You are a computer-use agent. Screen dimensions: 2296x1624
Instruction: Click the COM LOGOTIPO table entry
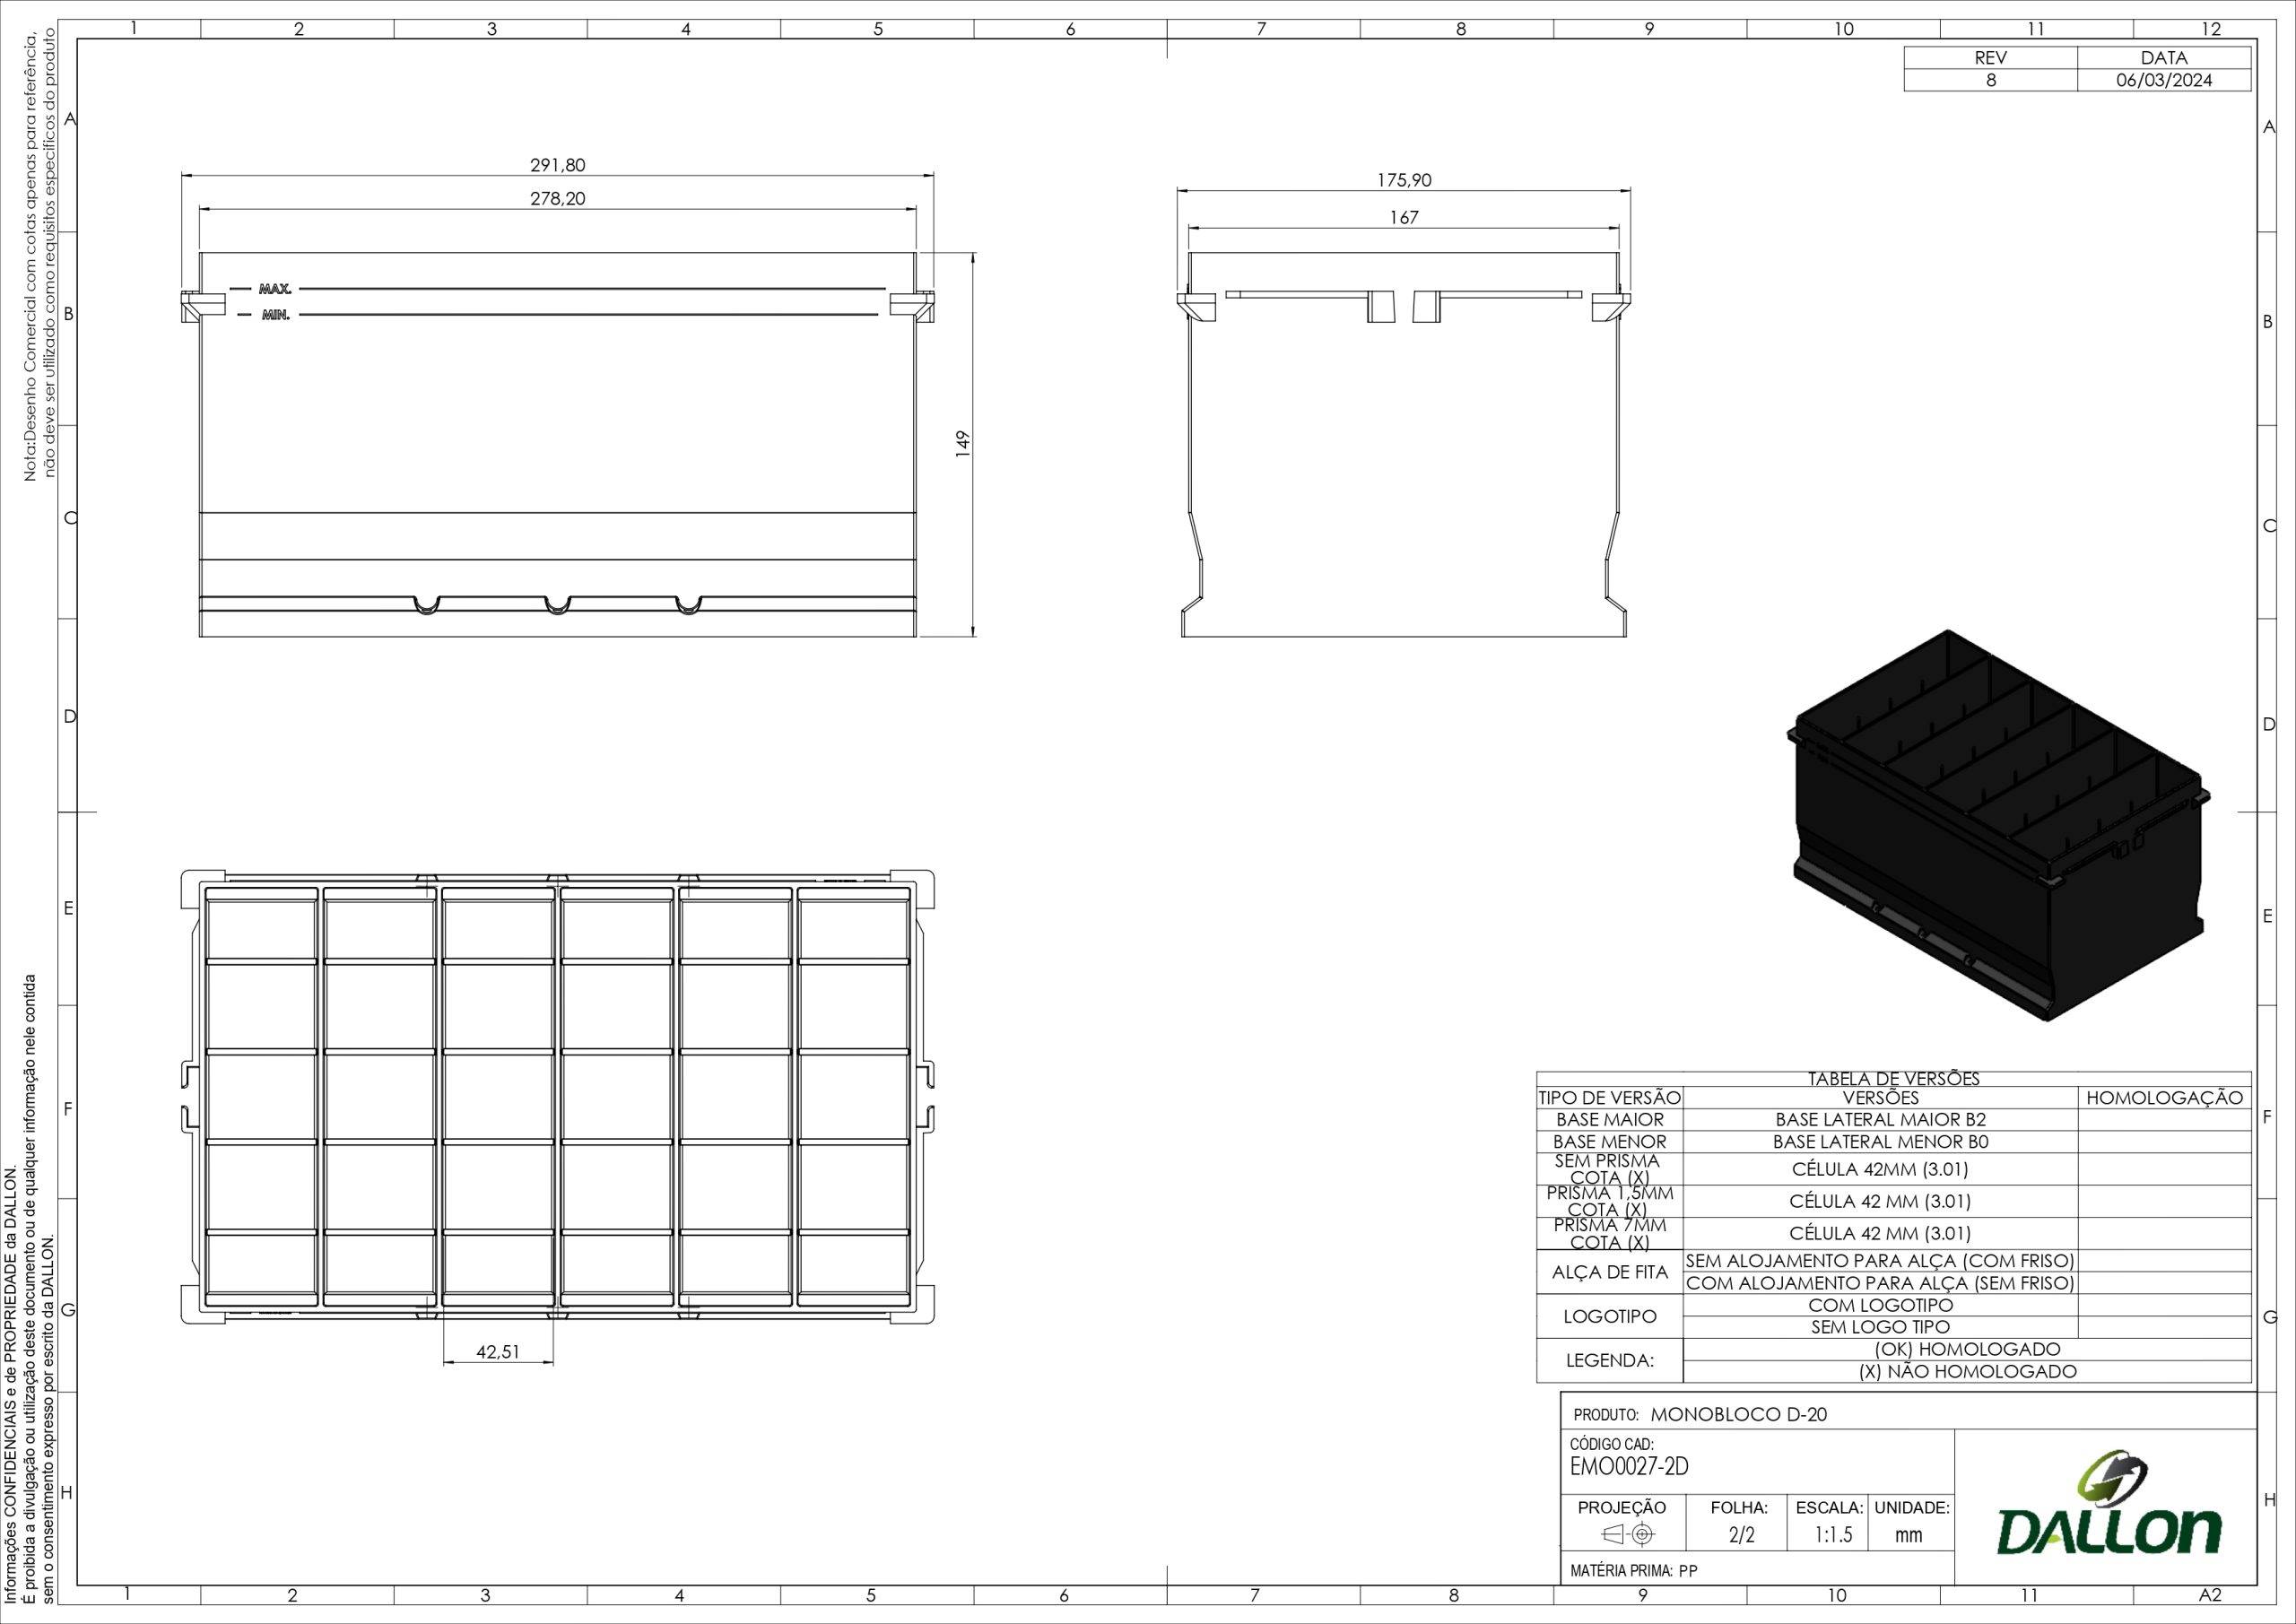tap(1880, 1305)
